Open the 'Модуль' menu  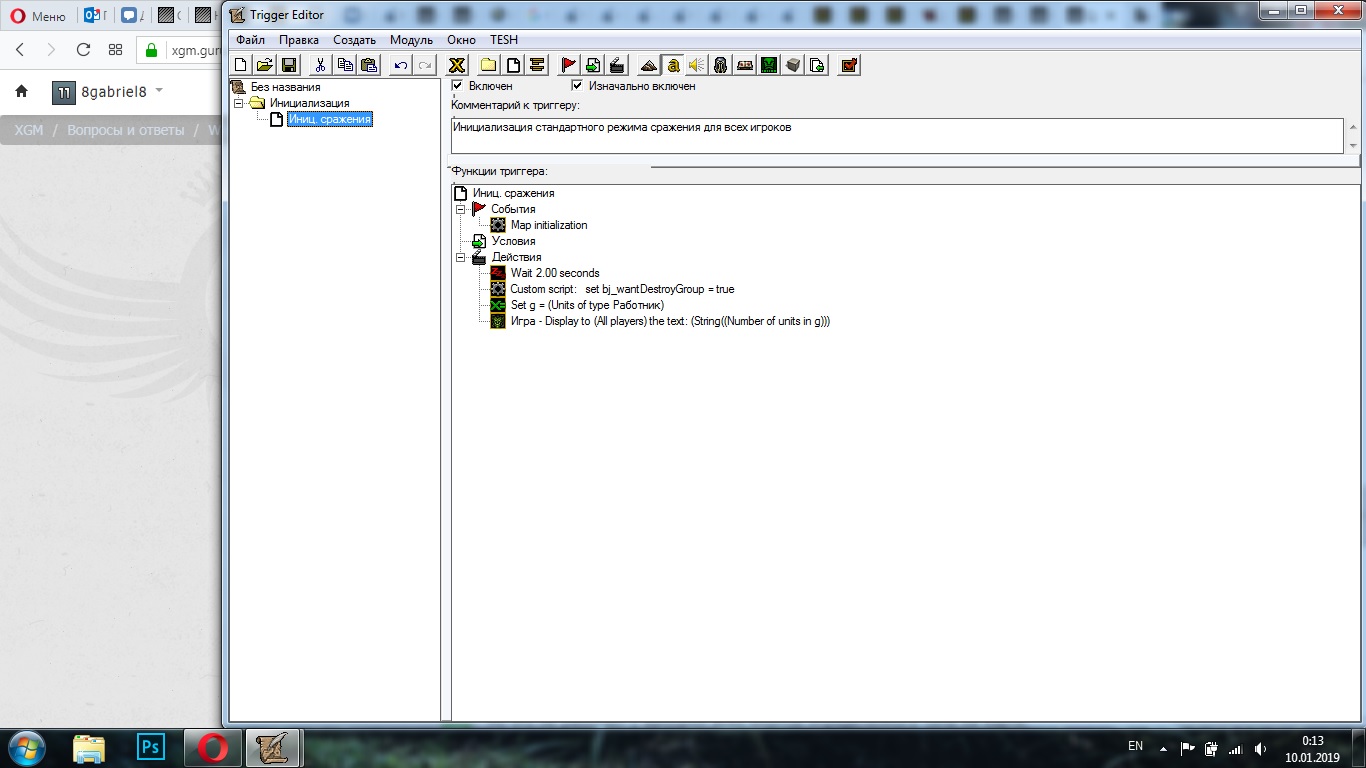pyautogui.click(x=411, y=40)
